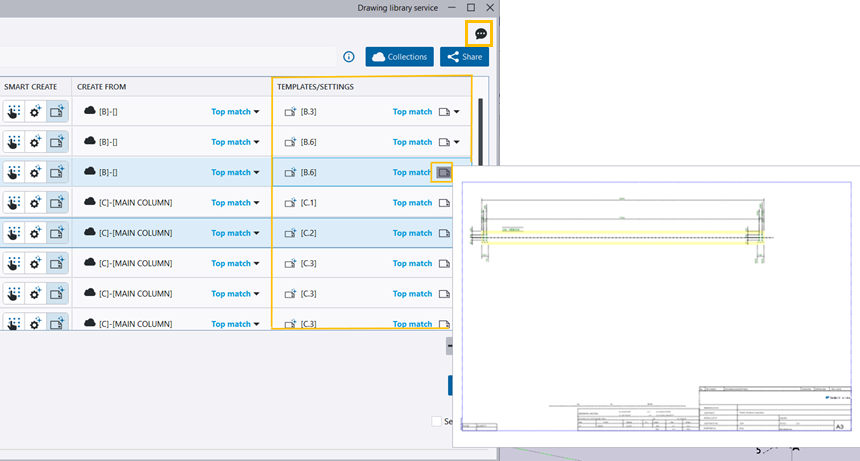Click the template icon next to [B.3]

pos(290,112)
